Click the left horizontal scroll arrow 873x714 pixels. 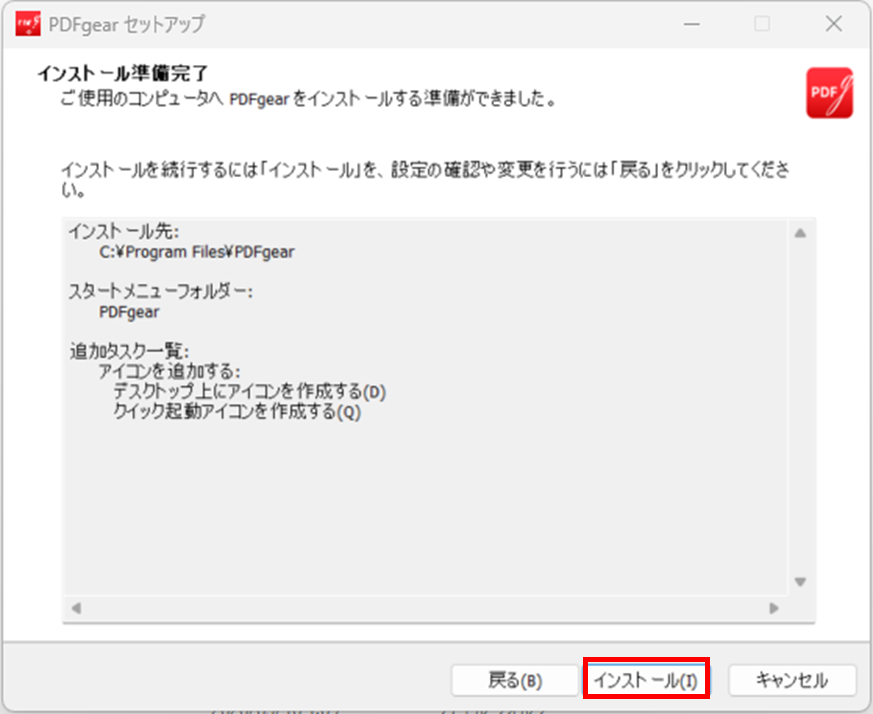coord(77,608)
